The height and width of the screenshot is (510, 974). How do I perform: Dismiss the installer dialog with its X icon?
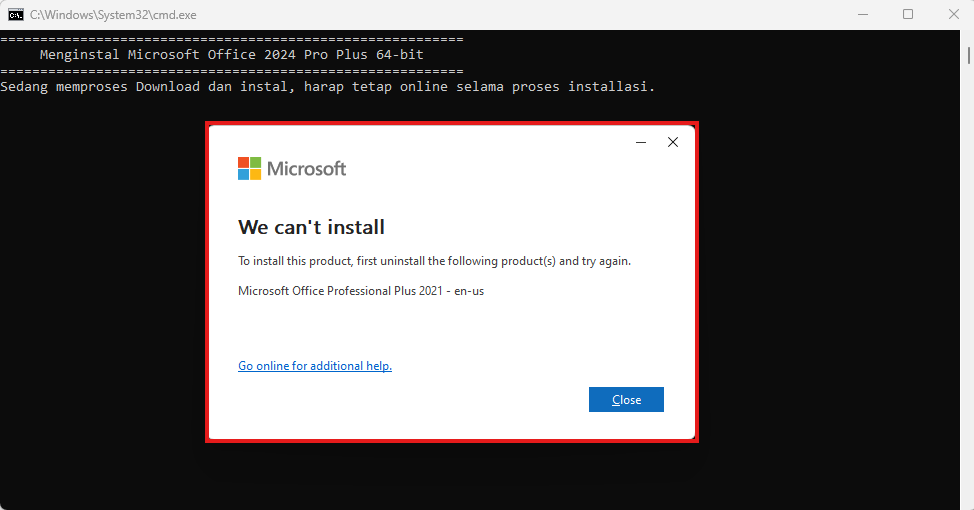click(673, 142)
